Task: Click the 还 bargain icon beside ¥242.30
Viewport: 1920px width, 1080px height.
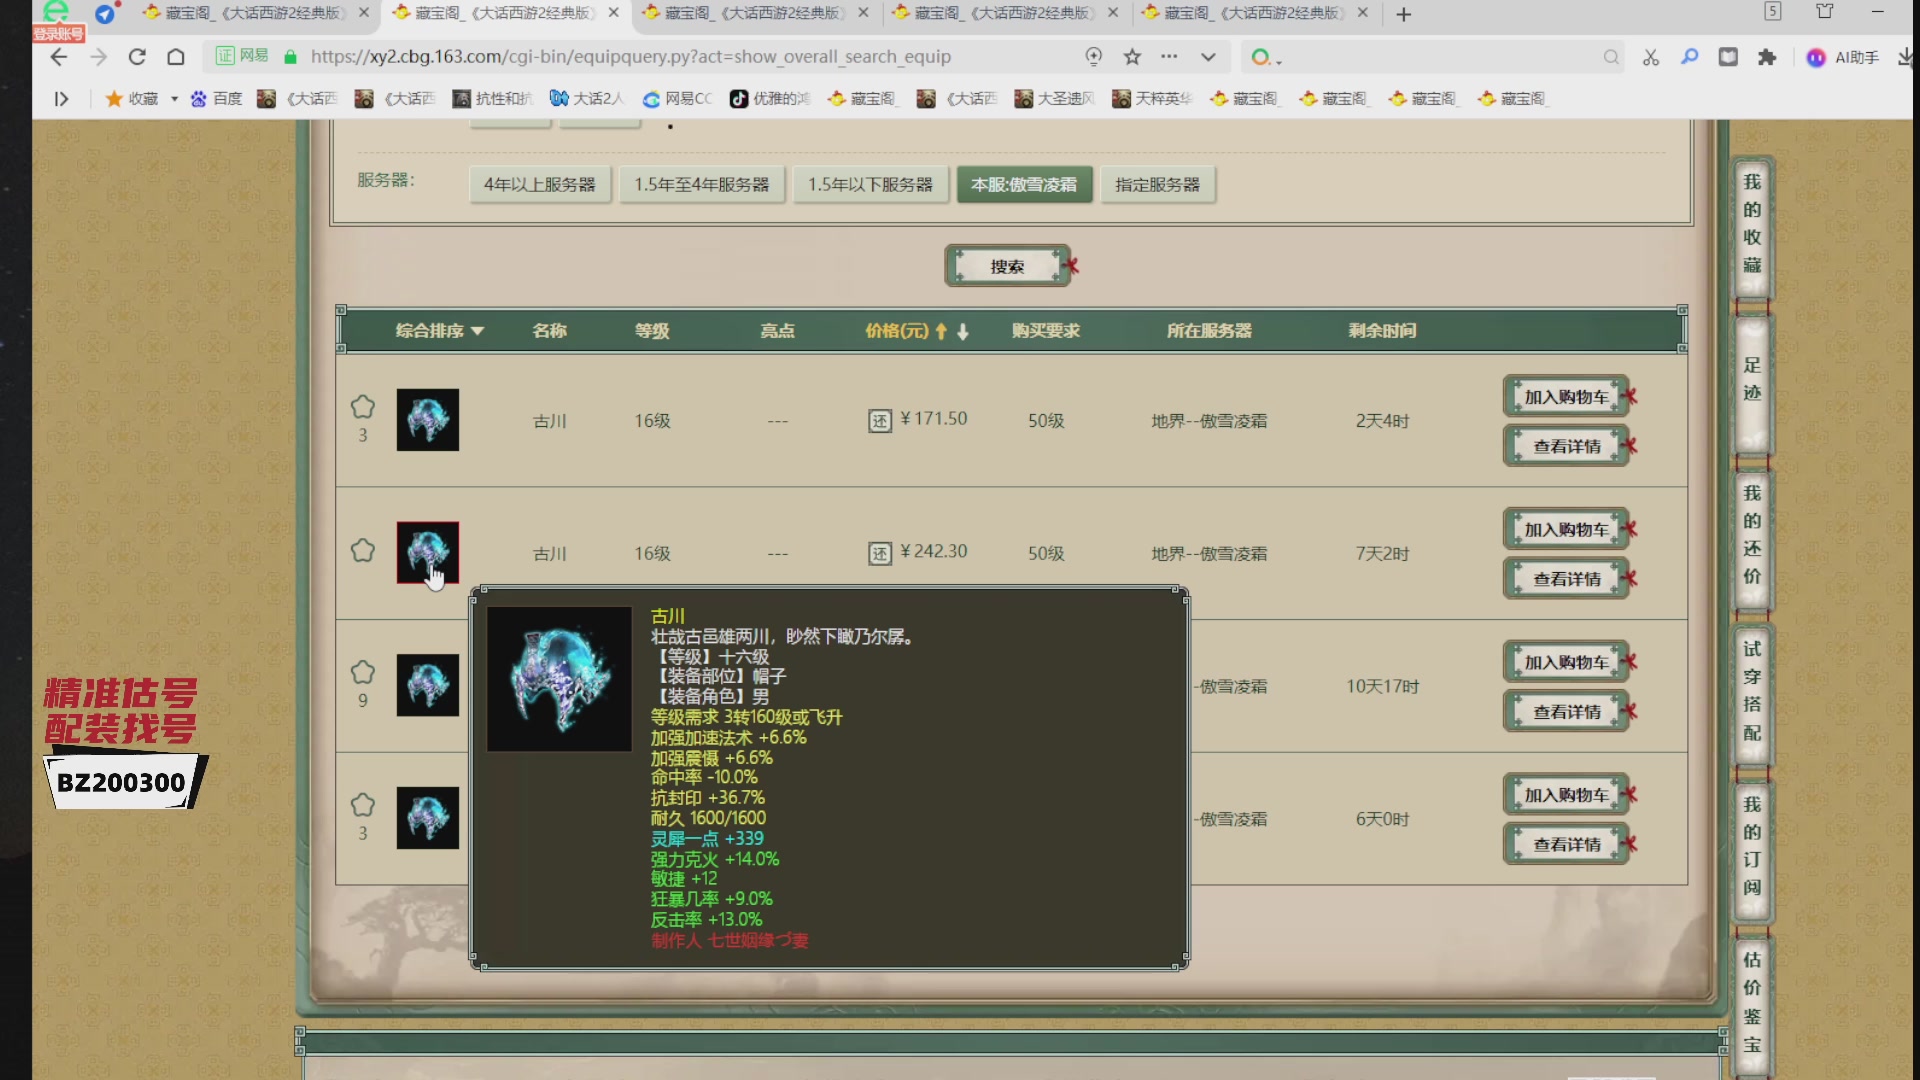Action: [879, 554]
